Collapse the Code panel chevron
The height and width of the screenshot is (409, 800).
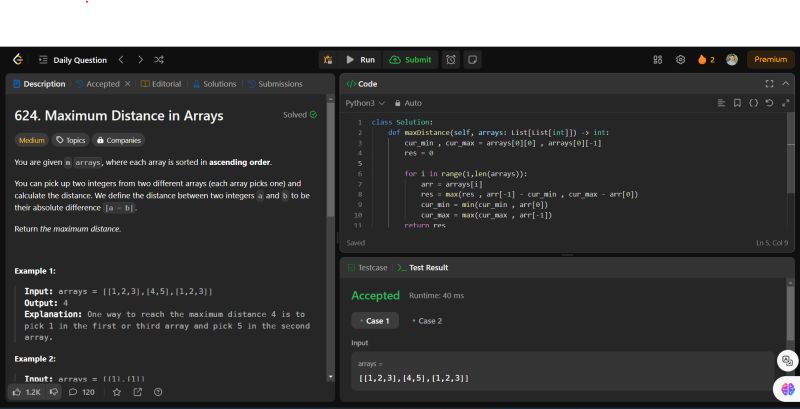click(x=786, y=84)
